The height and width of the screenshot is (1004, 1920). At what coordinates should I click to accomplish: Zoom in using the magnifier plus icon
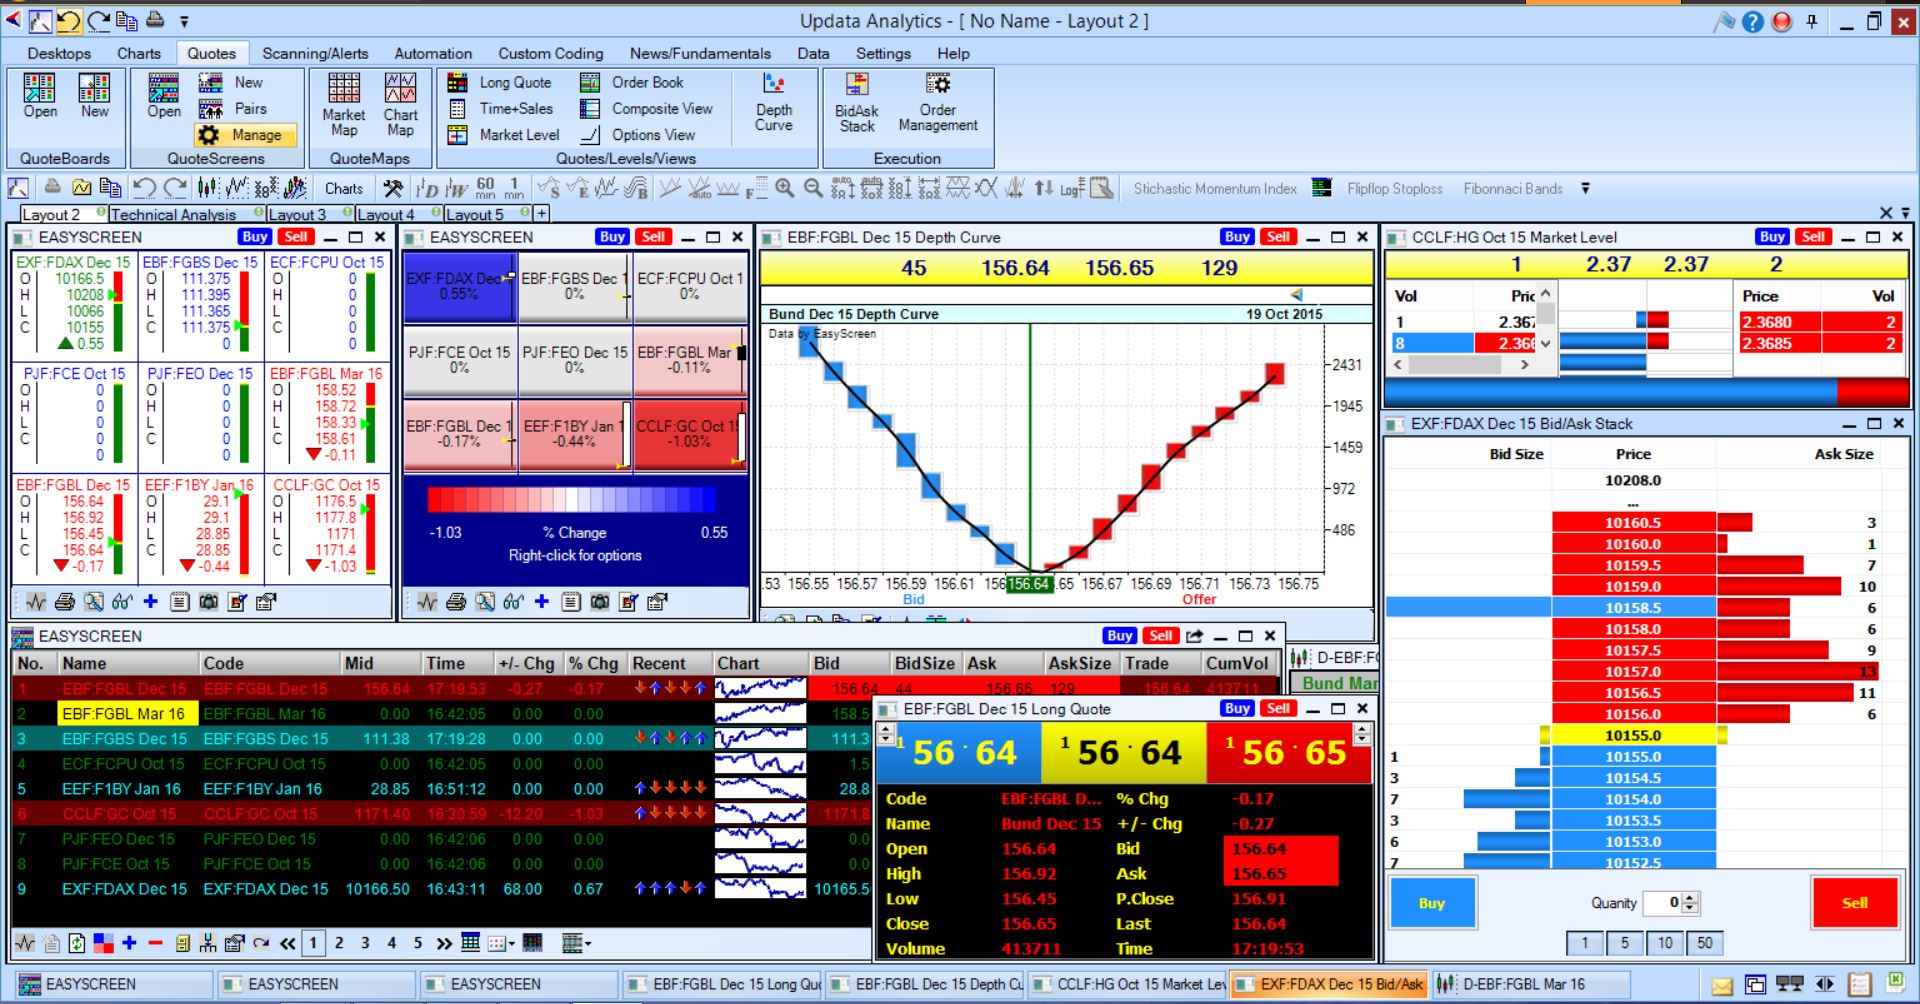(785, 188)
